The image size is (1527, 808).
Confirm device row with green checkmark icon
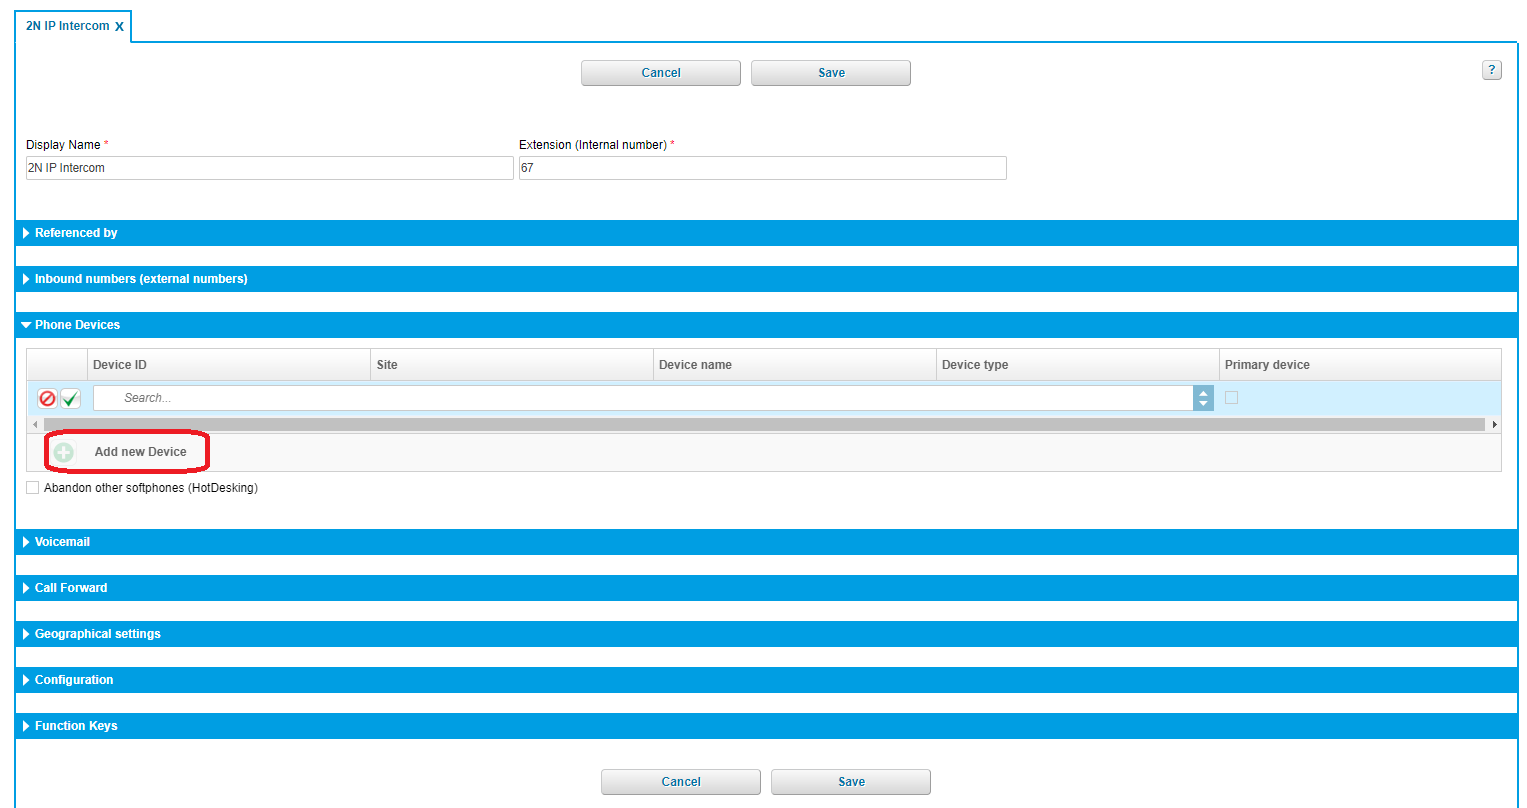pos(70,399)
